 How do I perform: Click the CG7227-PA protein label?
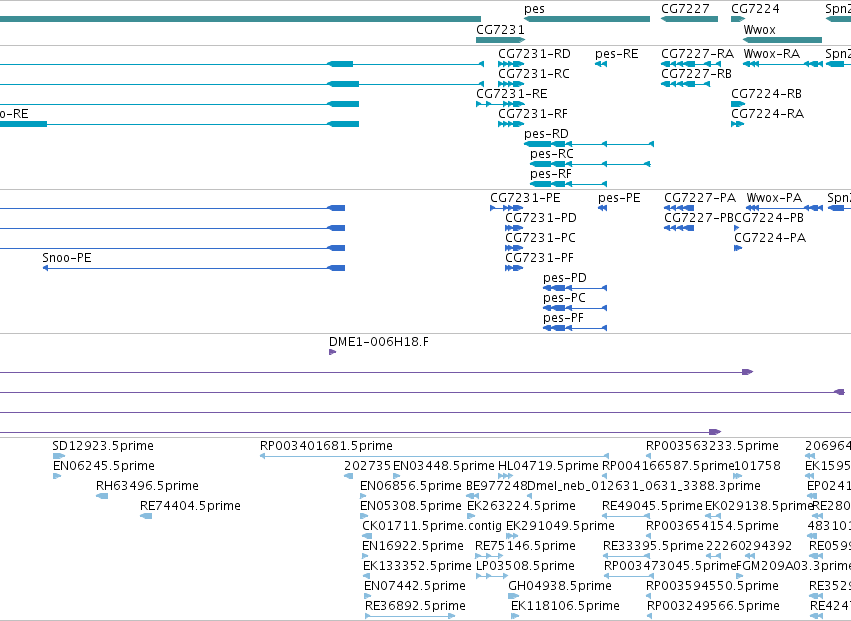[x=700, y=198]
